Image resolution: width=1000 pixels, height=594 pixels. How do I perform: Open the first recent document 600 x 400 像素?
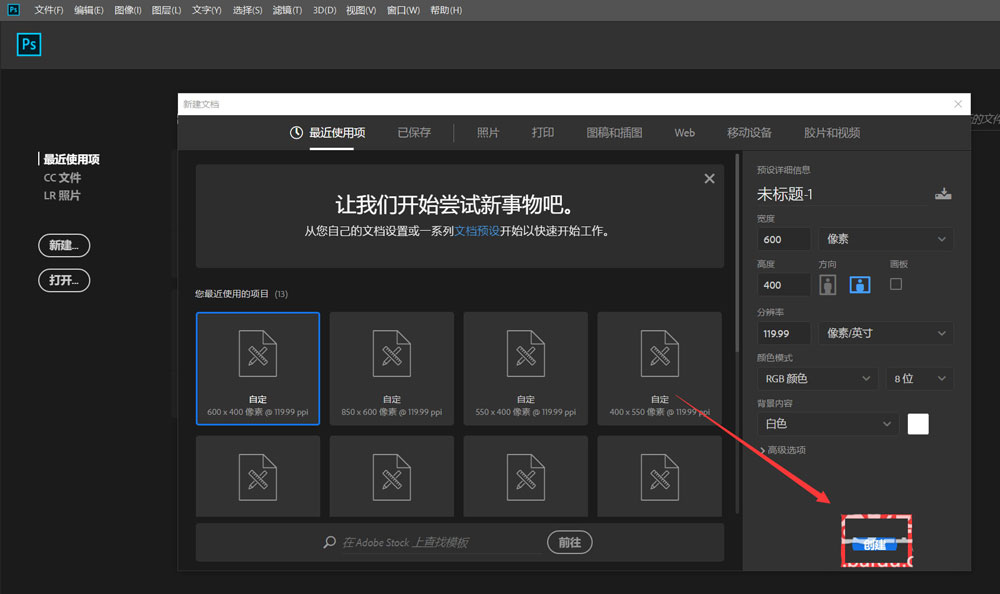click(x=257, y=368)
